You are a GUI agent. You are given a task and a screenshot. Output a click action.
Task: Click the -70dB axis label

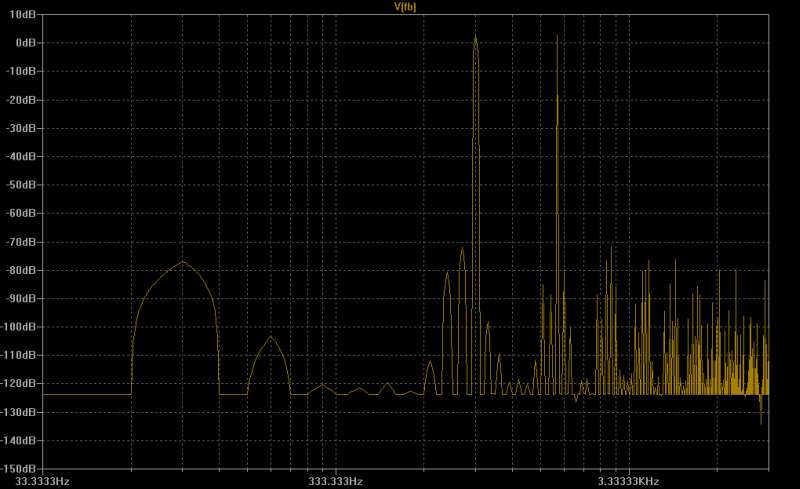coord(21,241)
